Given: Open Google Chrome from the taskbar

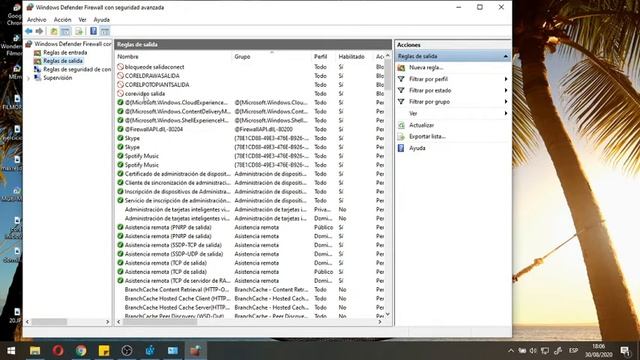Looking at the screenshot, I should [x=81, y=351].
